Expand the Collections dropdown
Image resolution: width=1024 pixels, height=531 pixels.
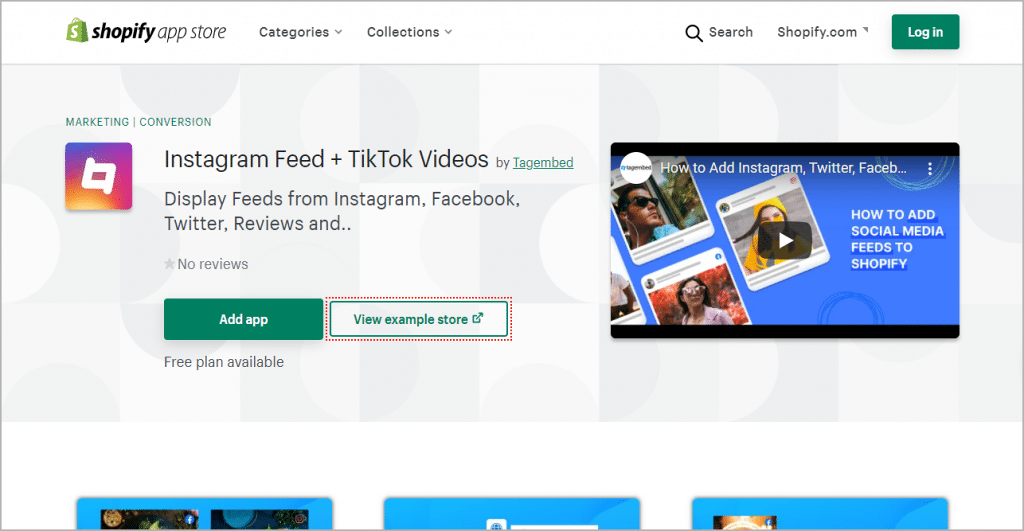coord(409,32)
